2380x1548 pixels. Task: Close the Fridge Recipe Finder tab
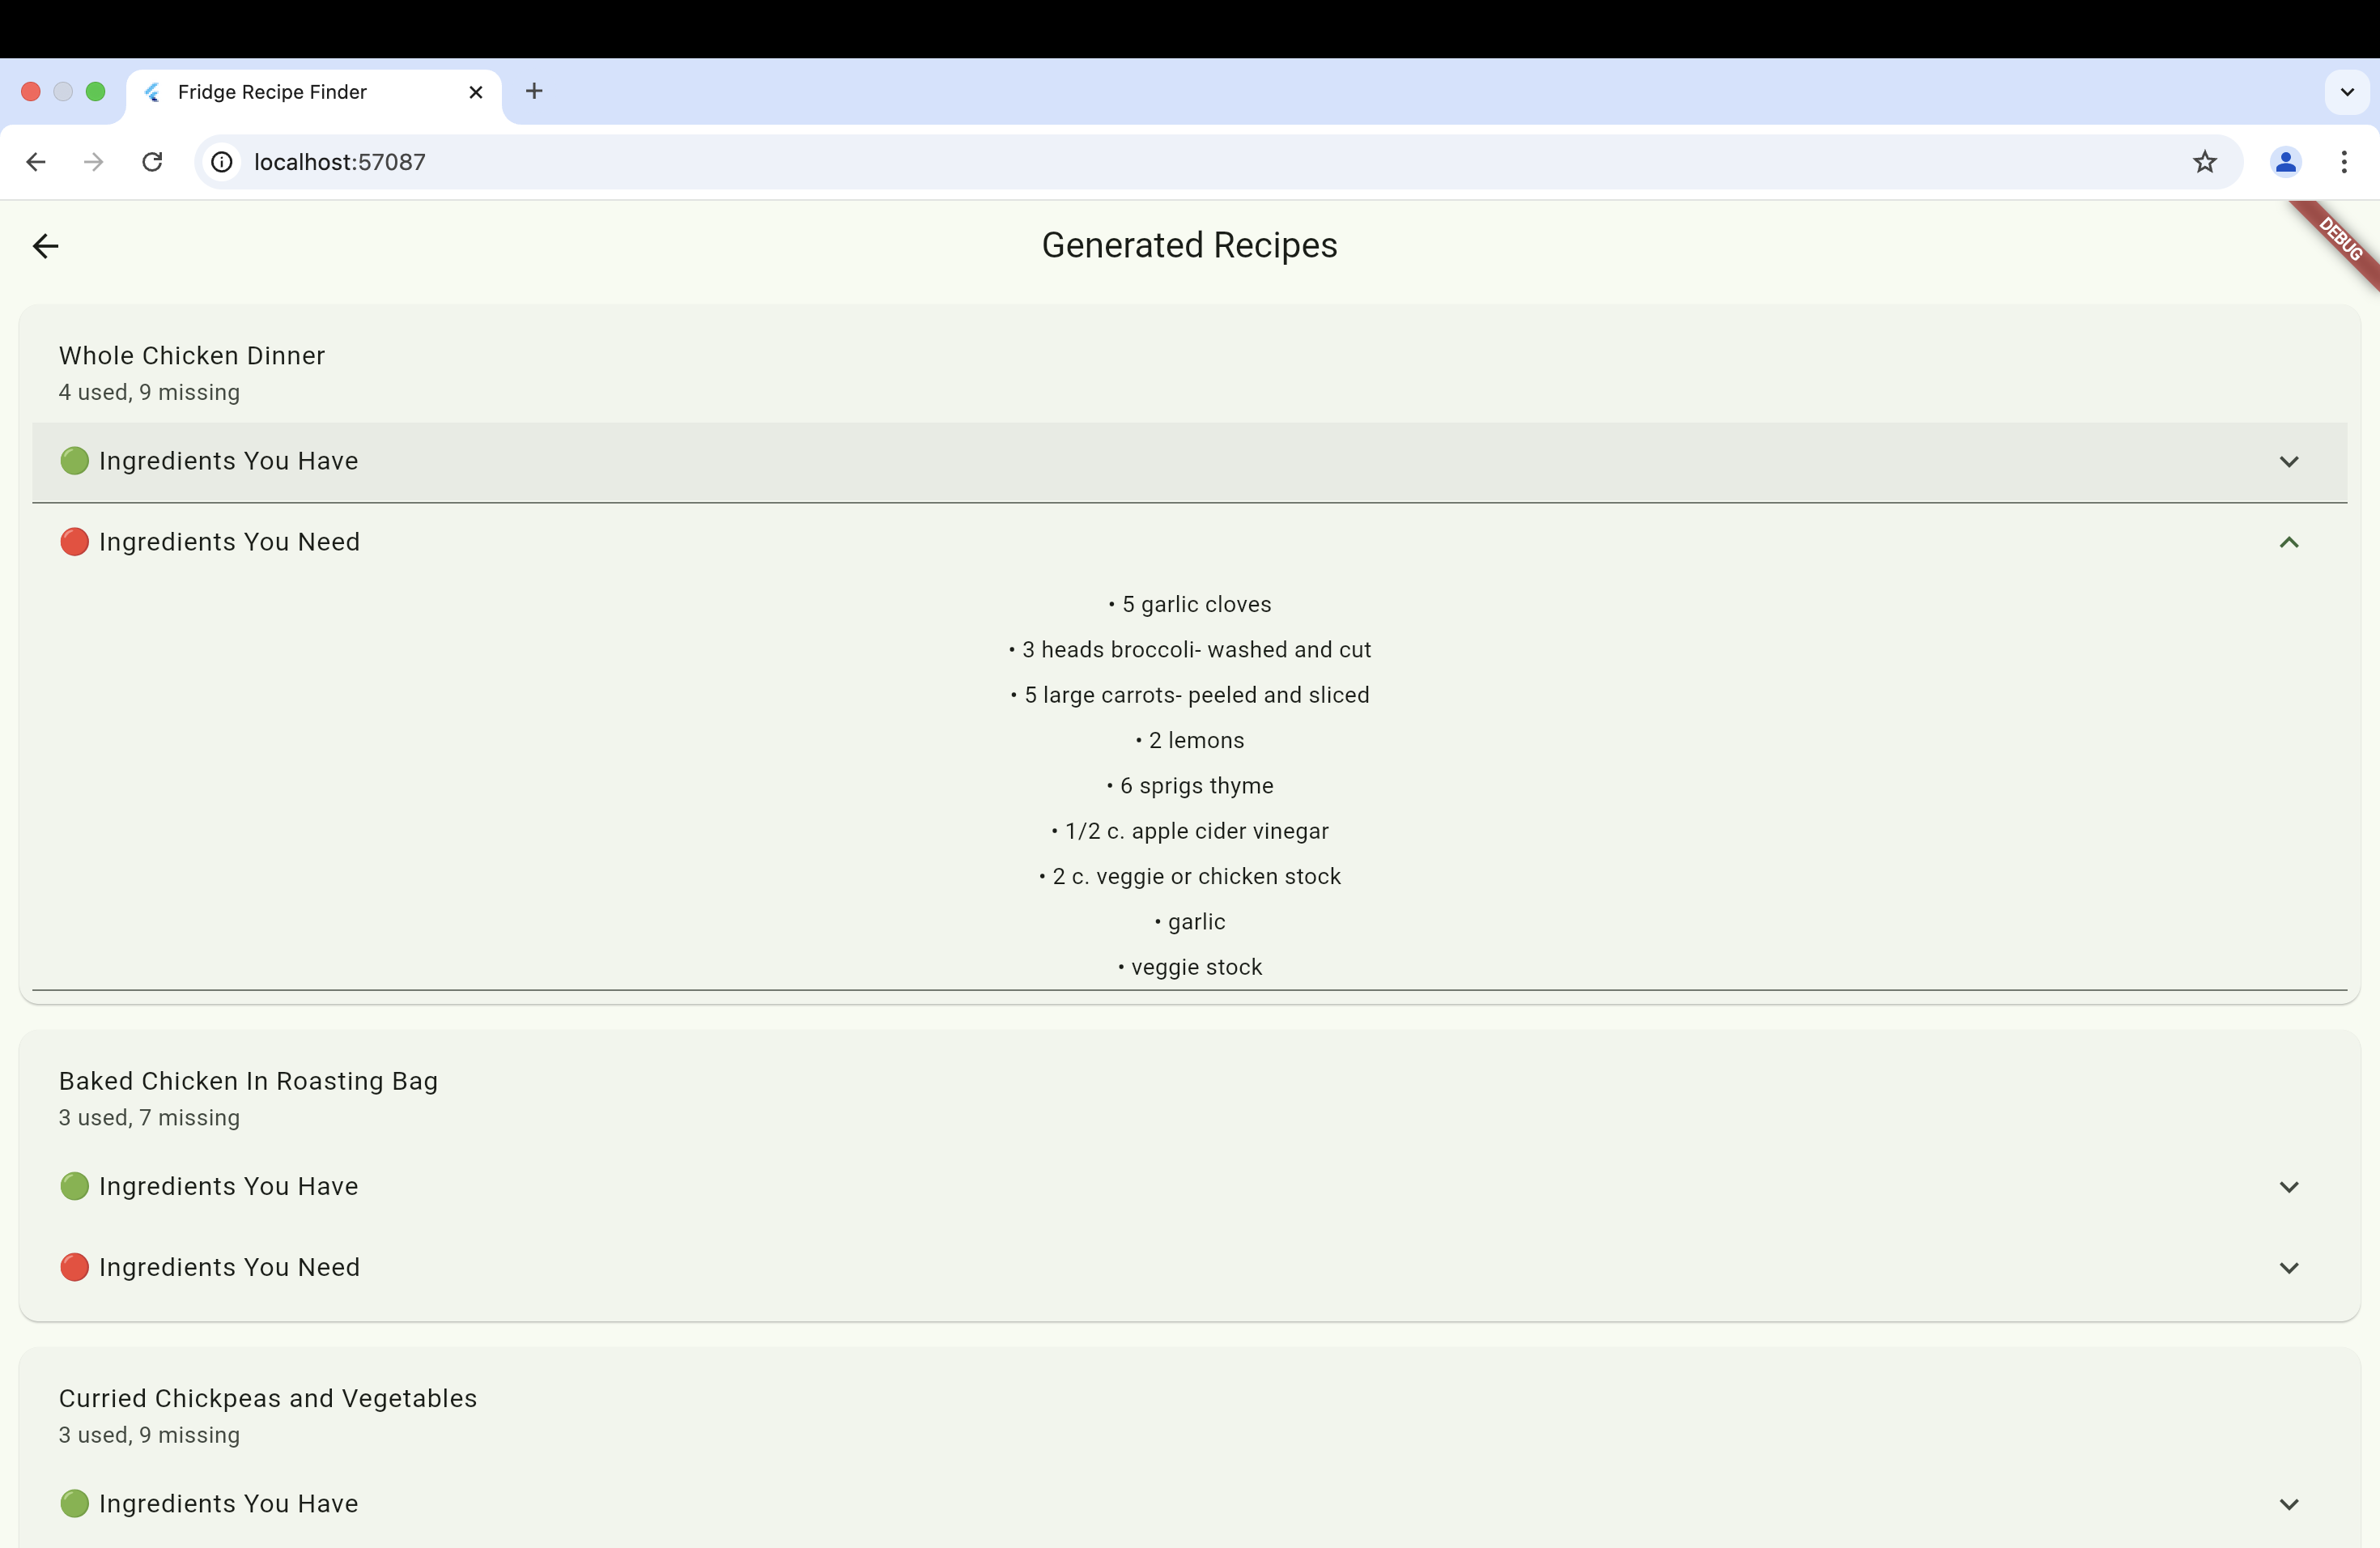(476, 92)
